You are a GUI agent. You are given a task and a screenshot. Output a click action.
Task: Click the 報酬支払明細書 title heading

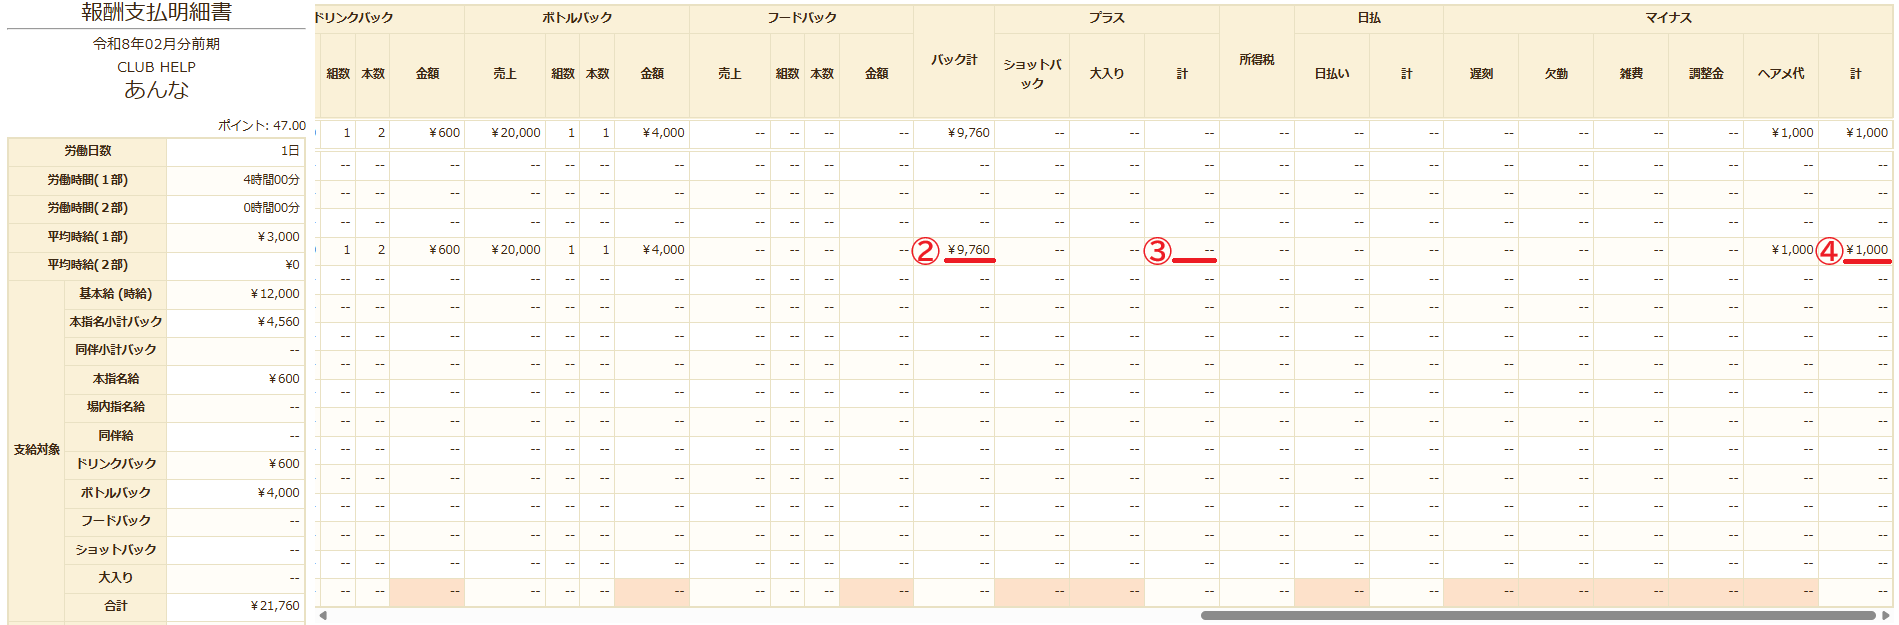(x=156, y=13)
